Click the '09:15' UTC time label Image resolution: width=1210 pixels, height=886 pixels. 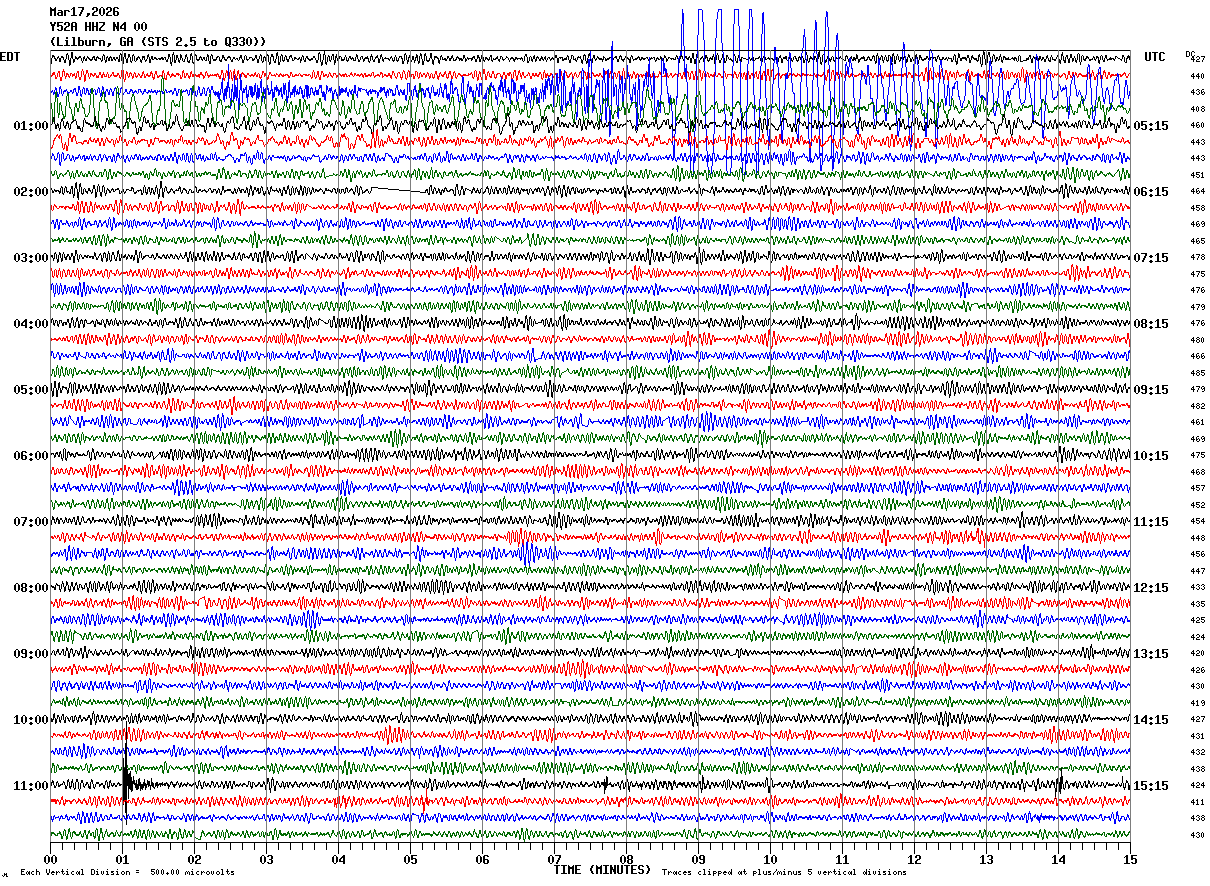pos(1151,390)
